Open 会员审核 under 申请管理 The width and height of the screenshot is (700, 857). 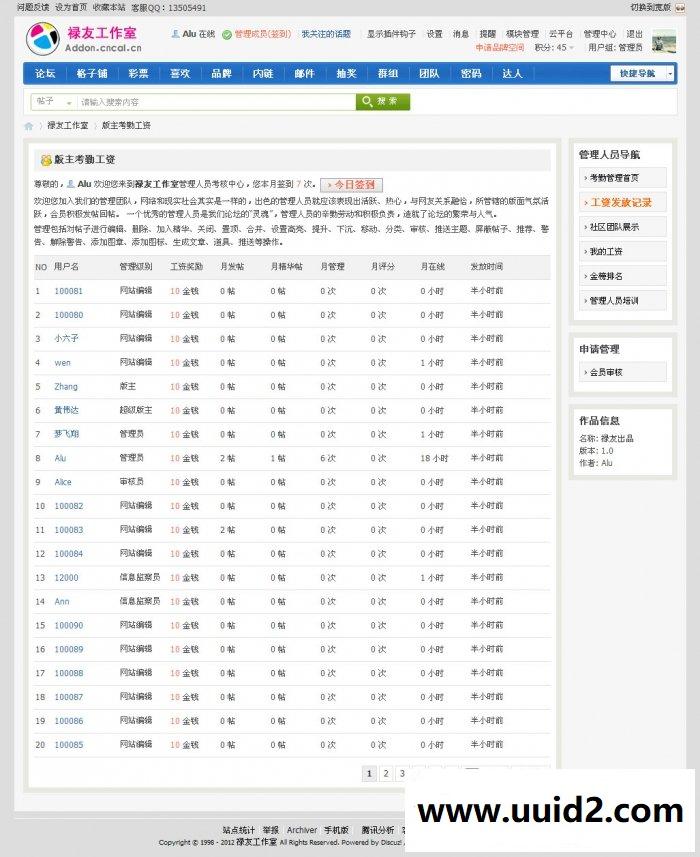(x=622, y=372)
